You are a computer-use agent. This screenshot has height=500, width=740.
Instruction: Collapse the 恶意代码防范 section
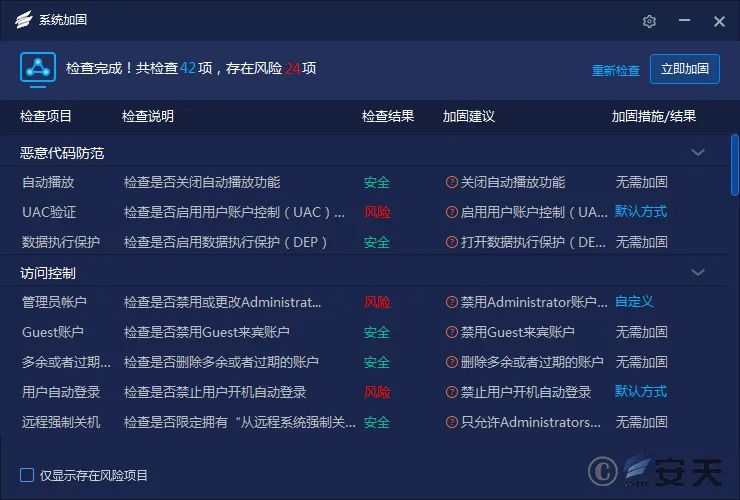pyautogui.click(x=698, y=153)
